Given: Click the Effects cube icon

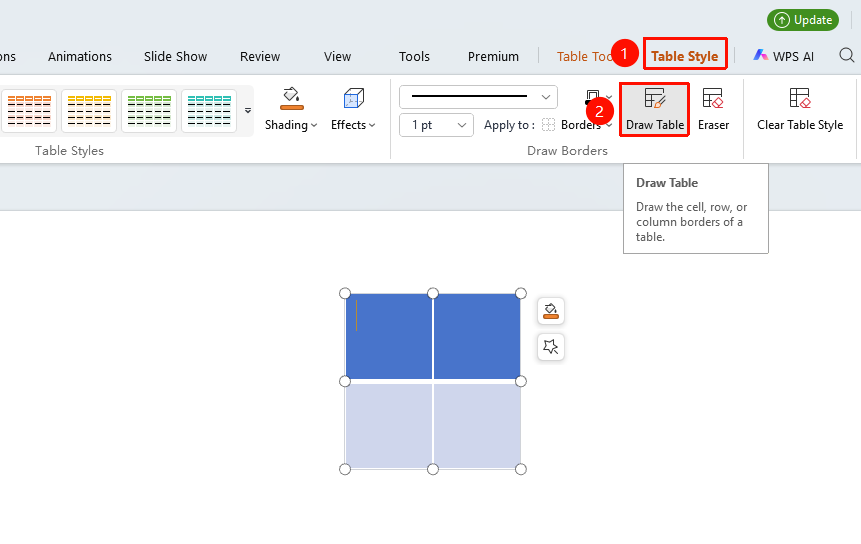Looking at the screenshot, I should click(354, 98).
